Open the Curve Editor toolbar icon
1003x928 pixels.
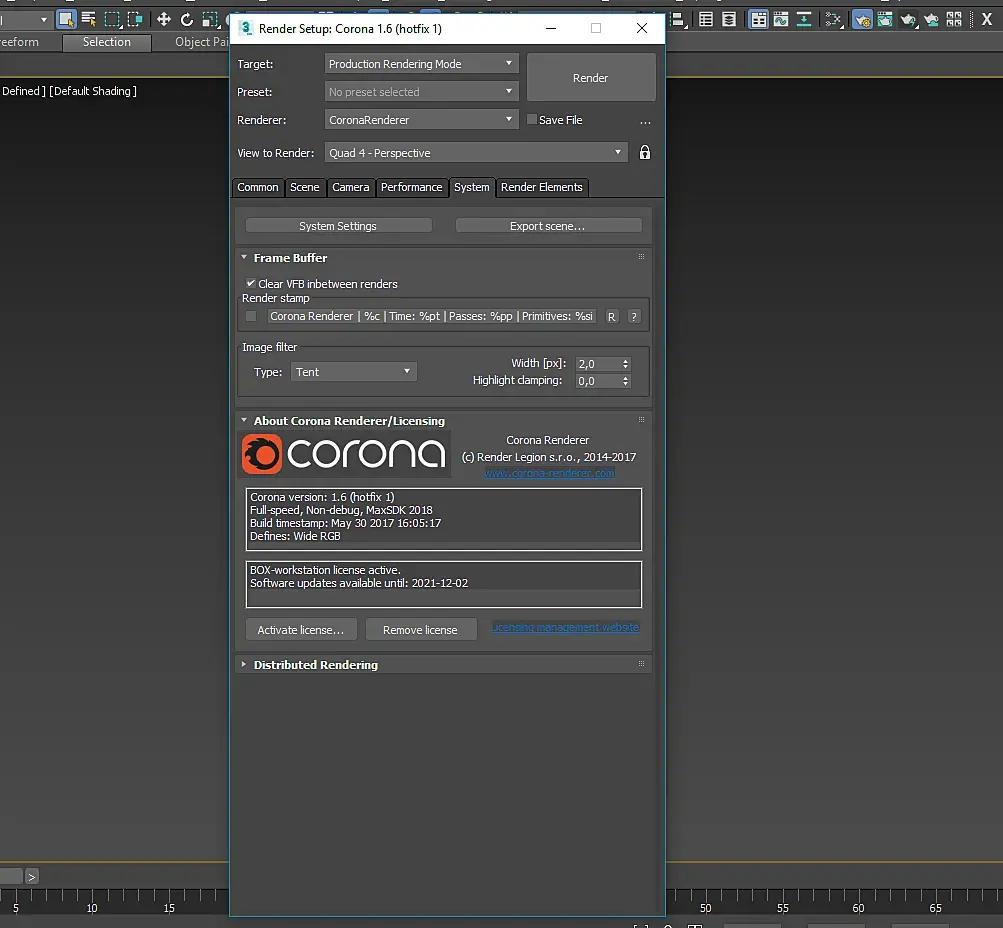(781, 19)
